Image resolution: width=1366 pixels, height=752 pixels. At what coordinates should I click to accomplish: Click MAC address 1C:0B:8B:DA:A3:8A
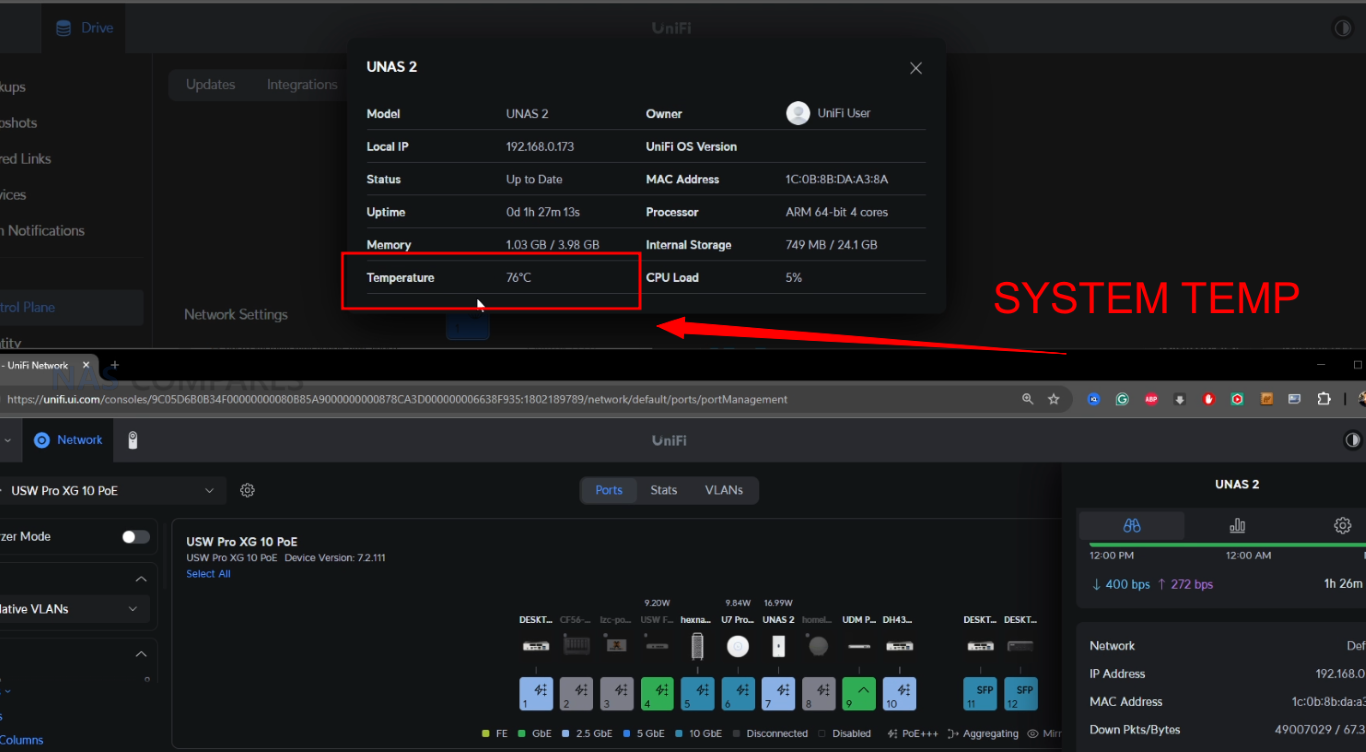point(837,180)
